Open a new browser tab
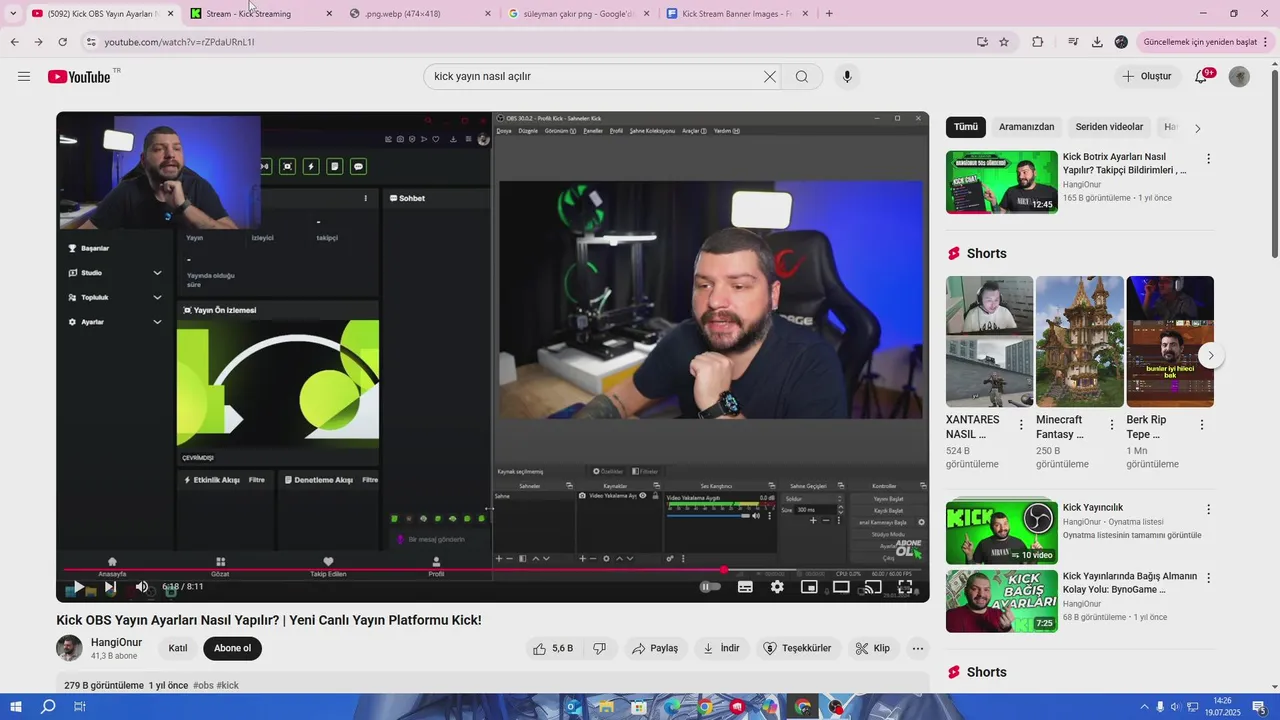Viewport: 1280px width, 720px height. point(829,14)
